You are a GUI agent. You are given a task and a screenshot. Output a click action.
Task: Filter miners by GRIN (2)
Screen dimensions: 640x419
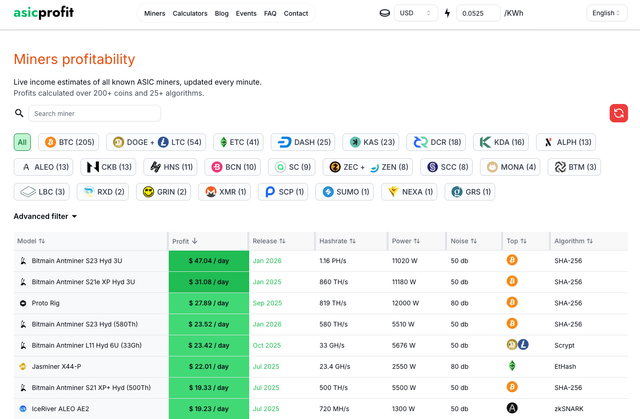[164, 192]
